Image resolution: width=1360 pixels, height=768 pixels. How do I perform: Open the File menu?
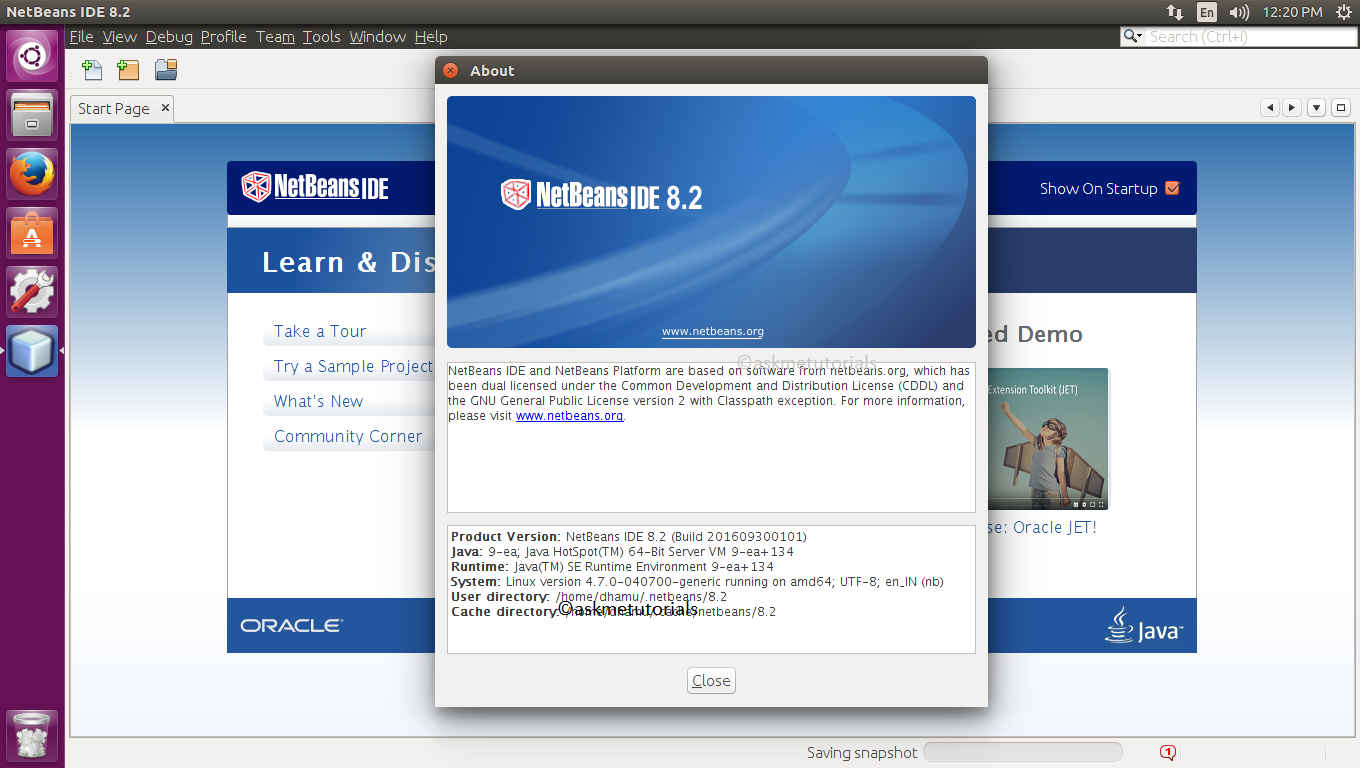[x=81, y=37]
